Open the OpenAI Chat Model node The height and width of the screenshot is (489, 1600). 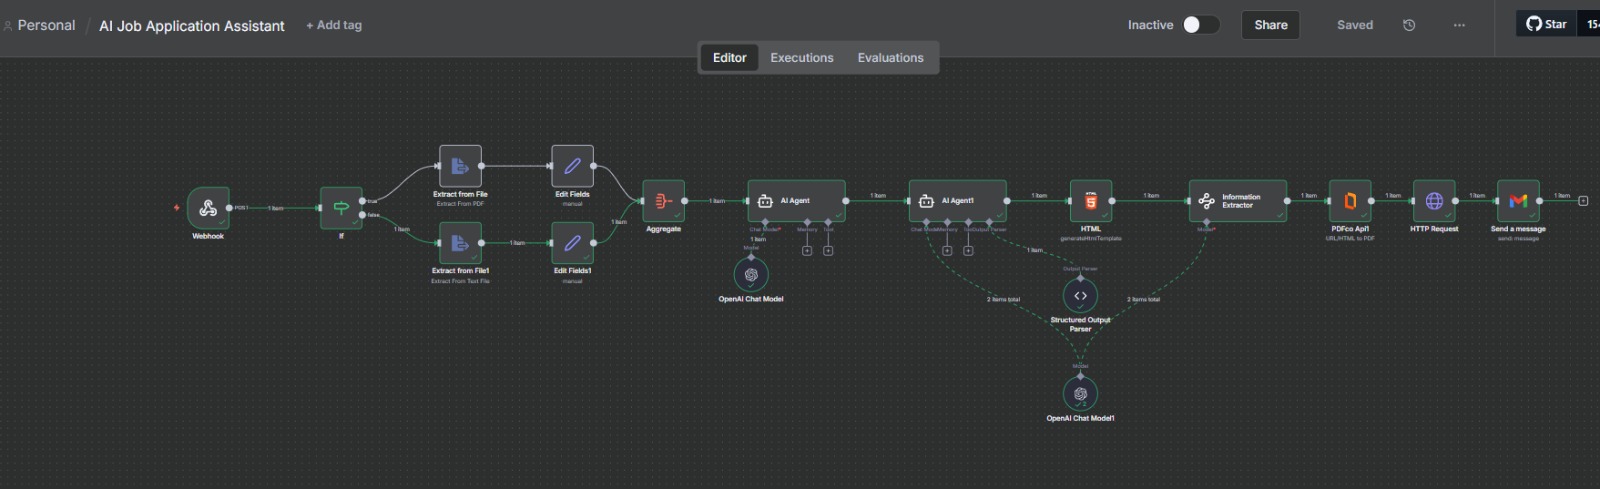(x=751, y=275)
